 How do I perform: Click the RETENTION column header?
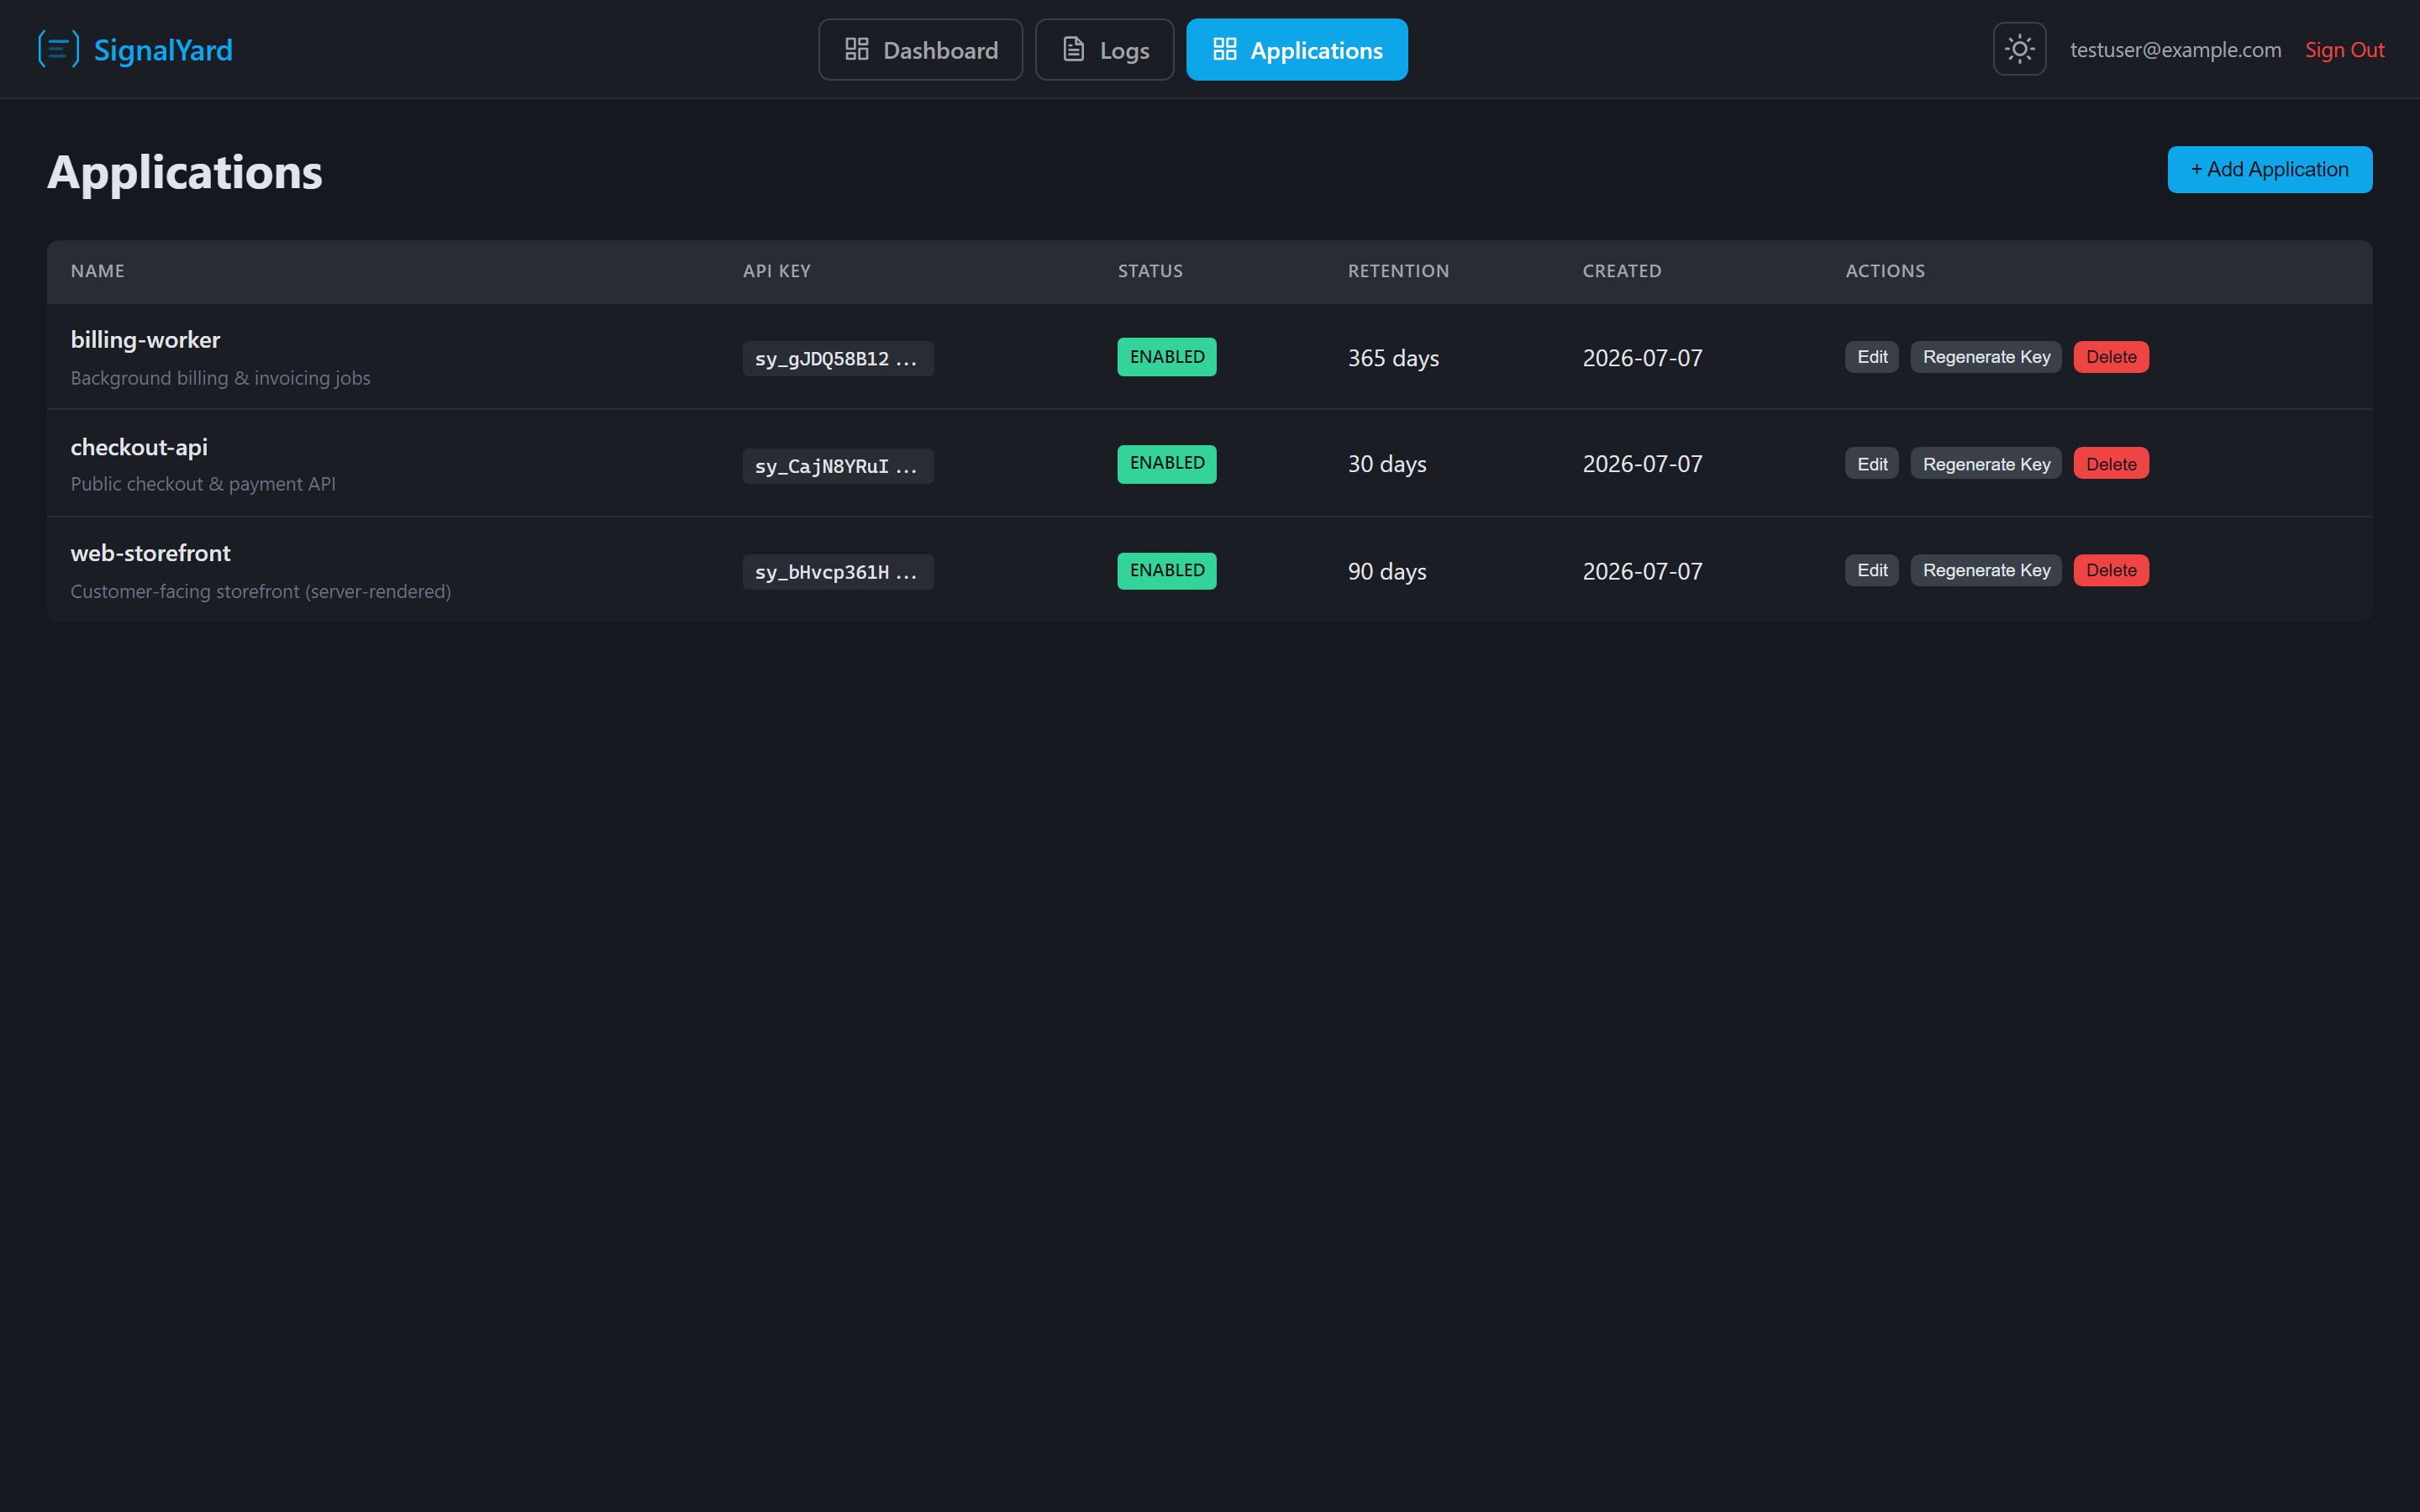(x=1398, y=271)
